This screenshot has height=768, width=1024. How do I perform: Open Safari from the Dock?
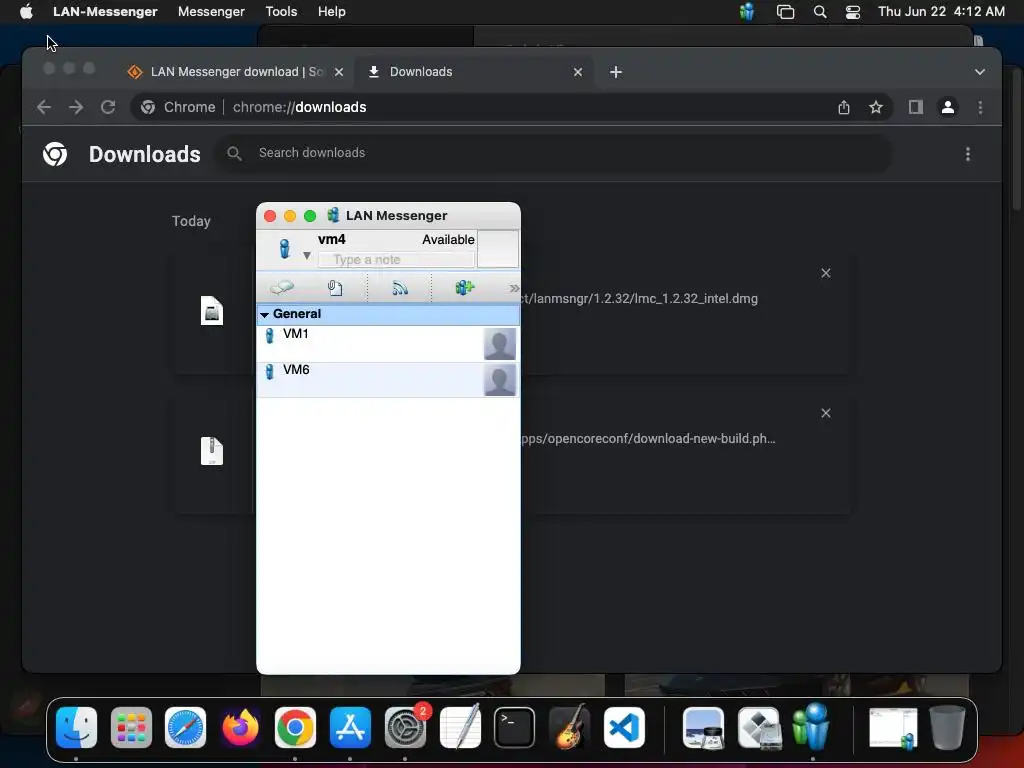(x=185, y=728)
